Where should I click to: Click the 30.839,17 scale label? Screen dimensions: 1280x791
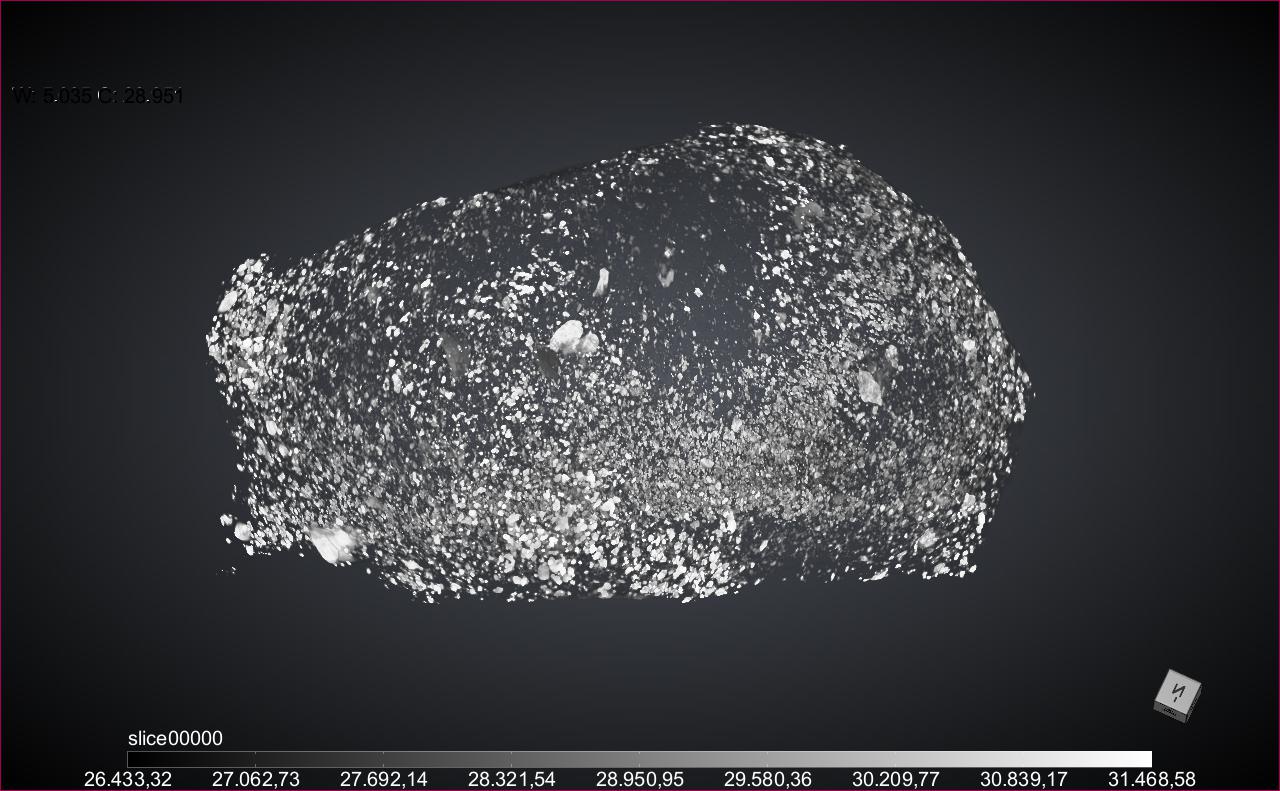click(x=1023, y=779)
